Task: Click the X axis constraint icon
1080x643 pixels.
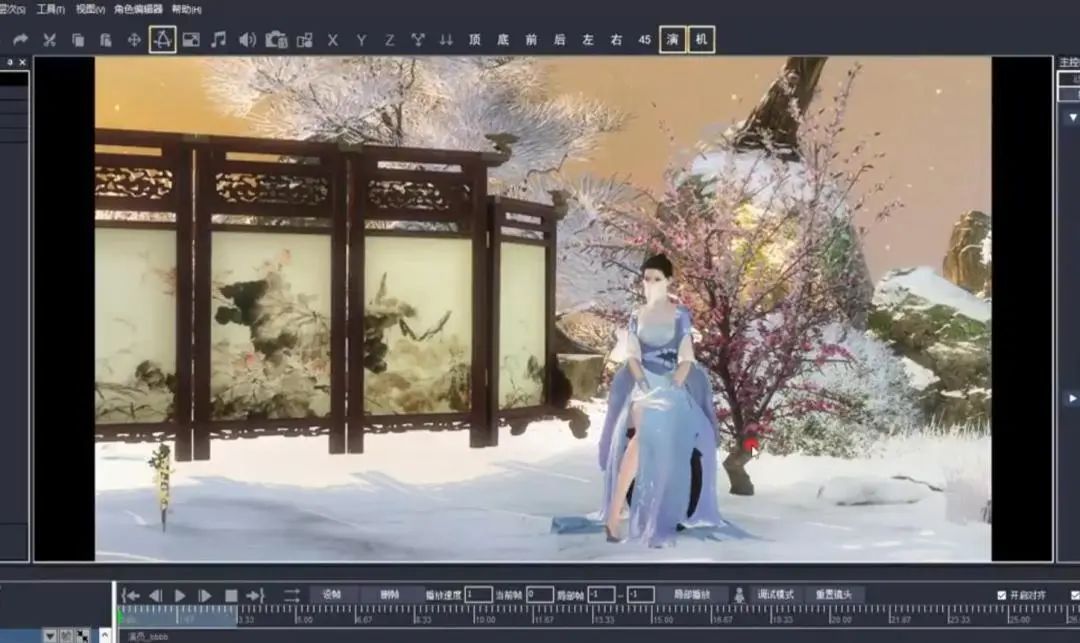Action: coord(332,40)
